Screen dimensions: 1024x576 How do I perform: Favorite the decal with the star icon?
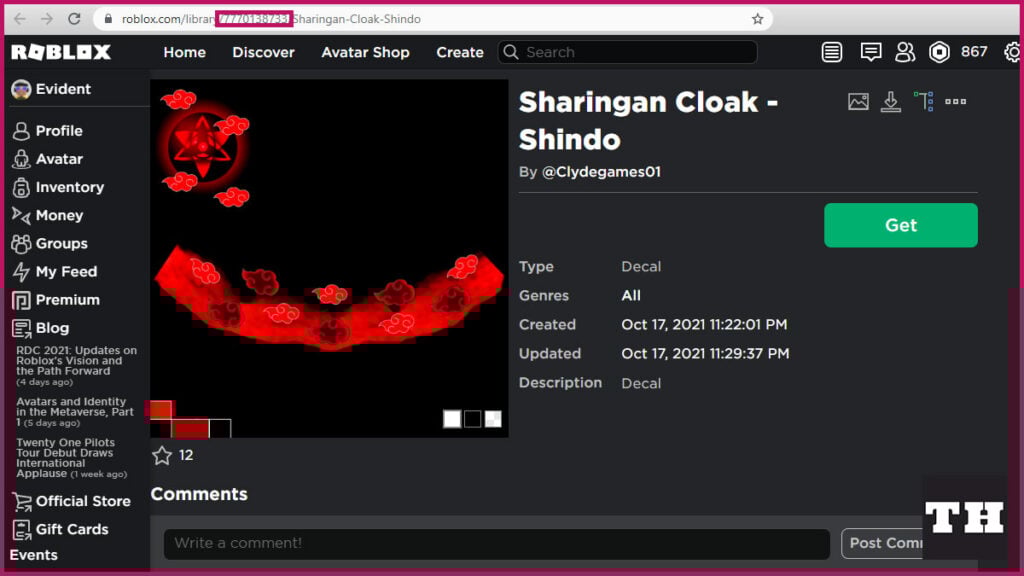[x=162, y=455]
